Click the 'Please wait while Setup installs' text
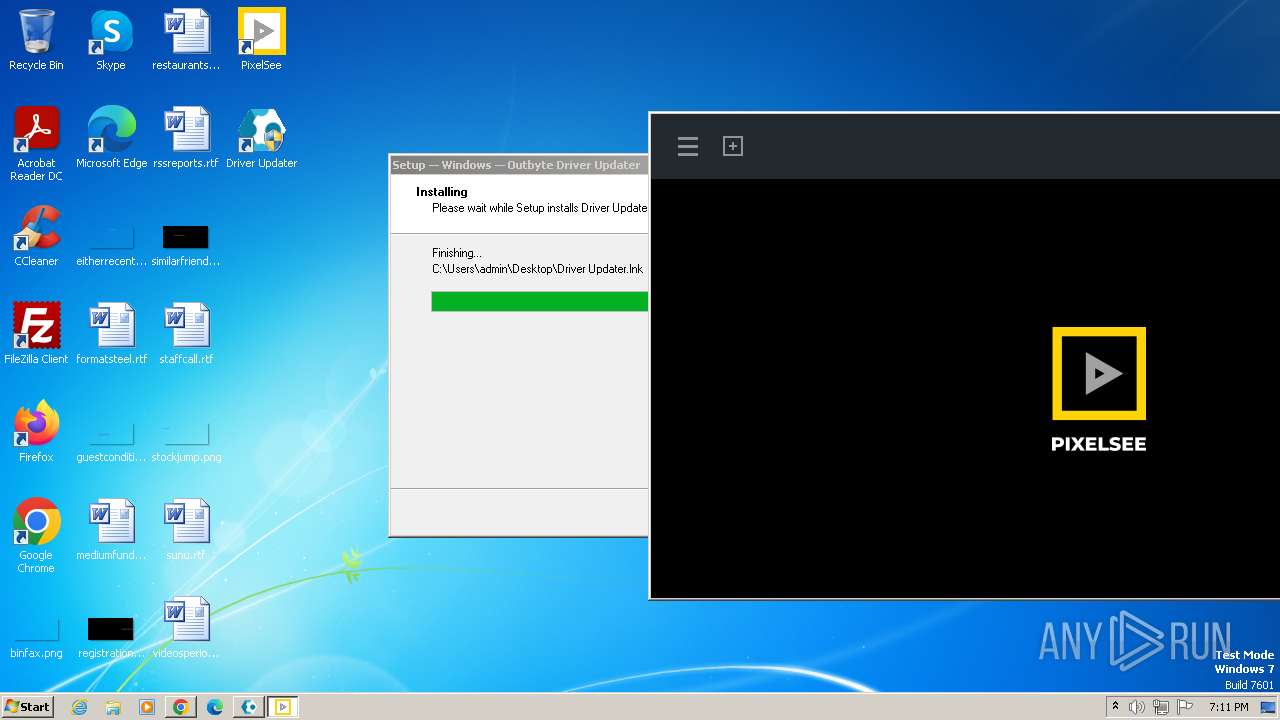1280x720 pixels. click(x=540, y=208)
